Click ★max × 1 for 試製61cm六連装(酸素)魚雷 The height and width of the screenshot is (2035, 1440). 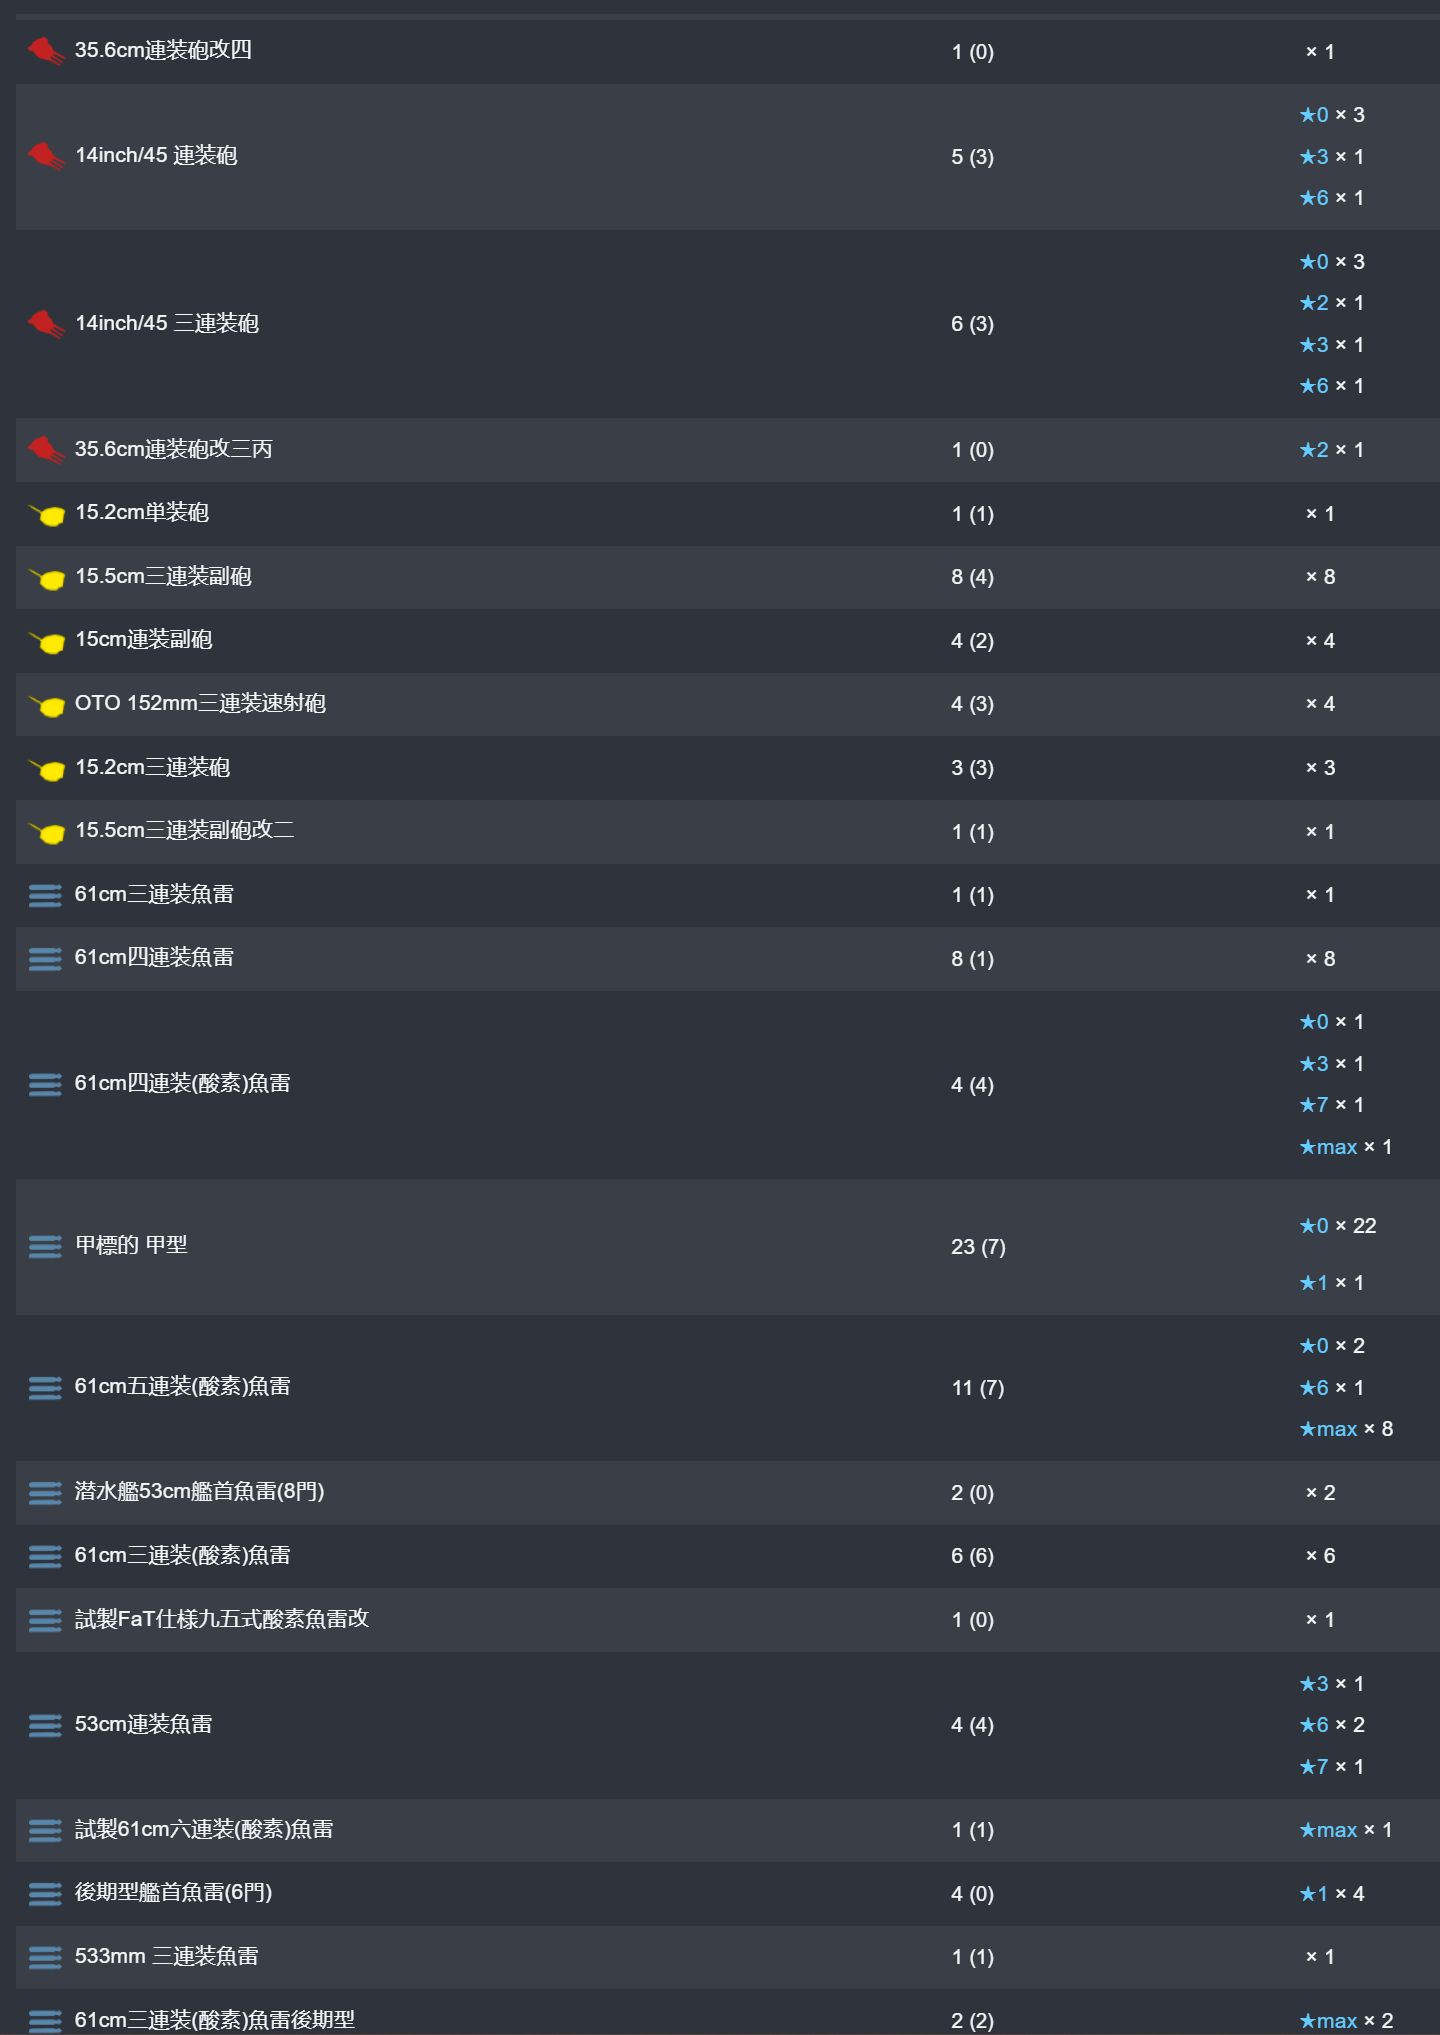[1346, 1830]
